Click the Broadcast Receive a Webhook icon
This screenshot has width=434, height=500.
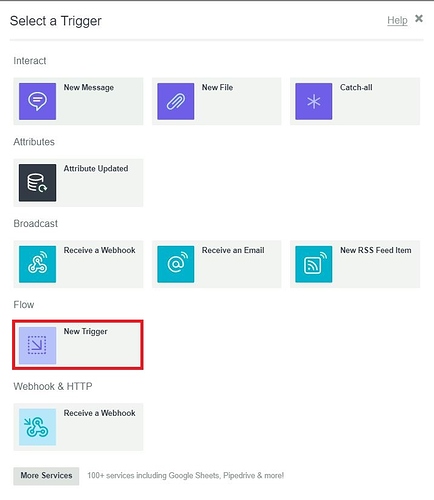coord(37,264)
